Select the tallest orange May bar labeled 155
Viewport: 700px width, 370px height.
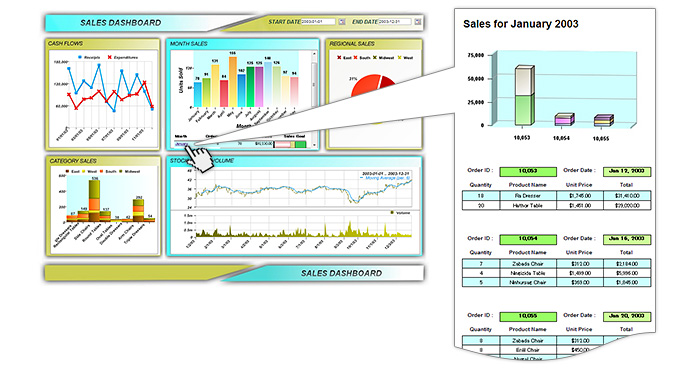pos(233,82)
